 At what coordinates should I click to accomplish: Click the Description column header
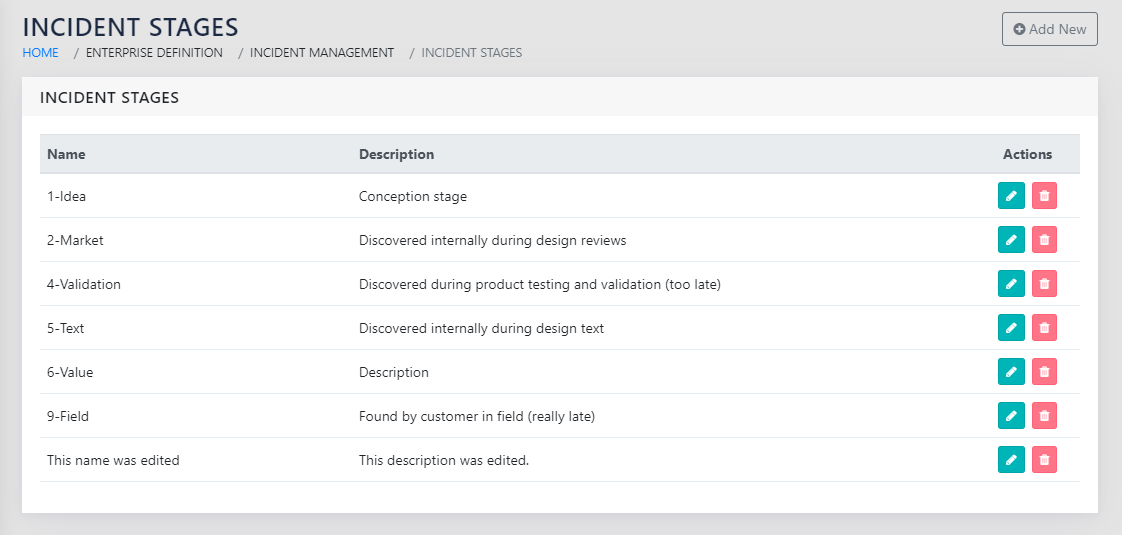(x=396, y=155)
